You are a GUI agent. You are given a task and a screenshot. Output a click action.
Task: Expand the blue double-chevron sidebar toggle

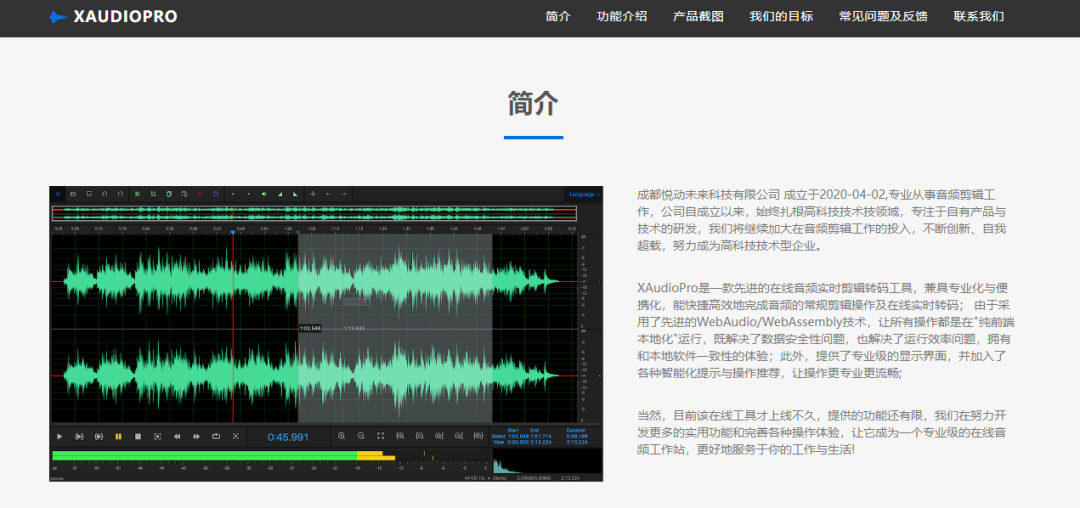[58, 193]
